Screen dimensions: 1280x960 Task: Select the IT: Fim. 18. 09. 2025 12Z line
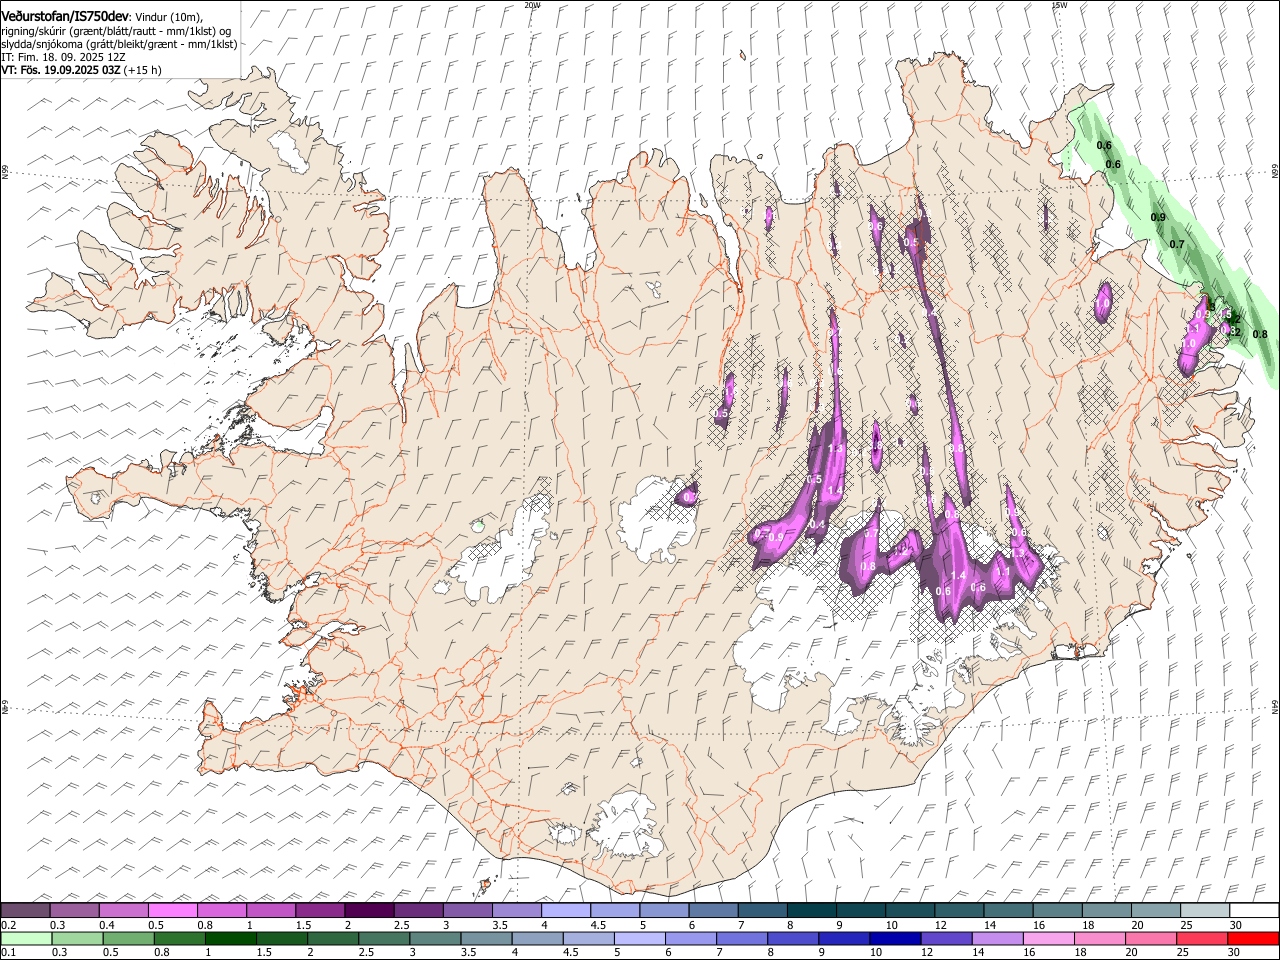coord(63,58)
